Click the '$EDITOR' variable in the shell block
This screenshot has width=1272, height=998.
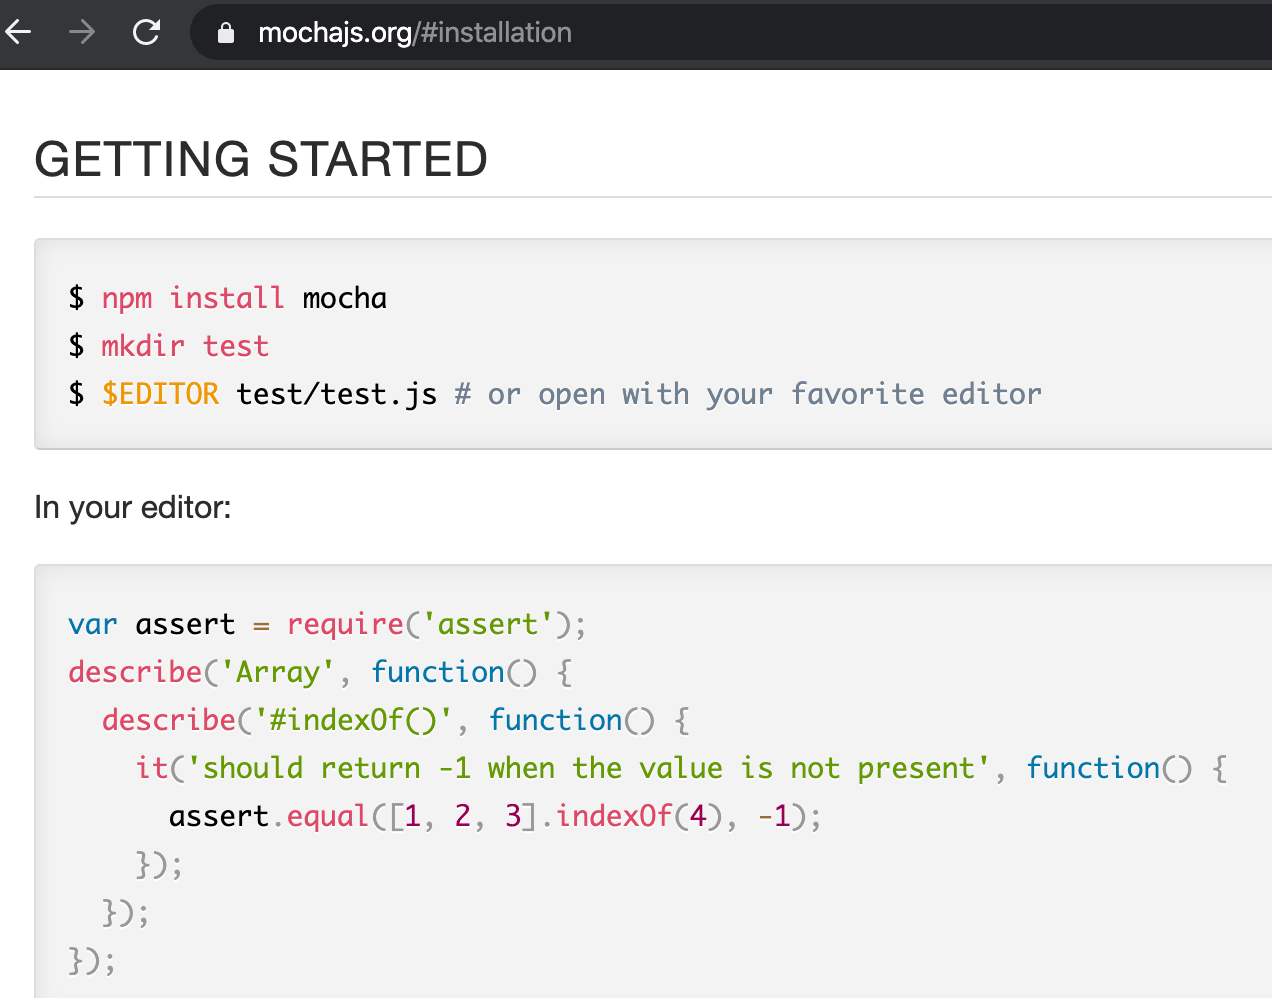tap(160, 394)
